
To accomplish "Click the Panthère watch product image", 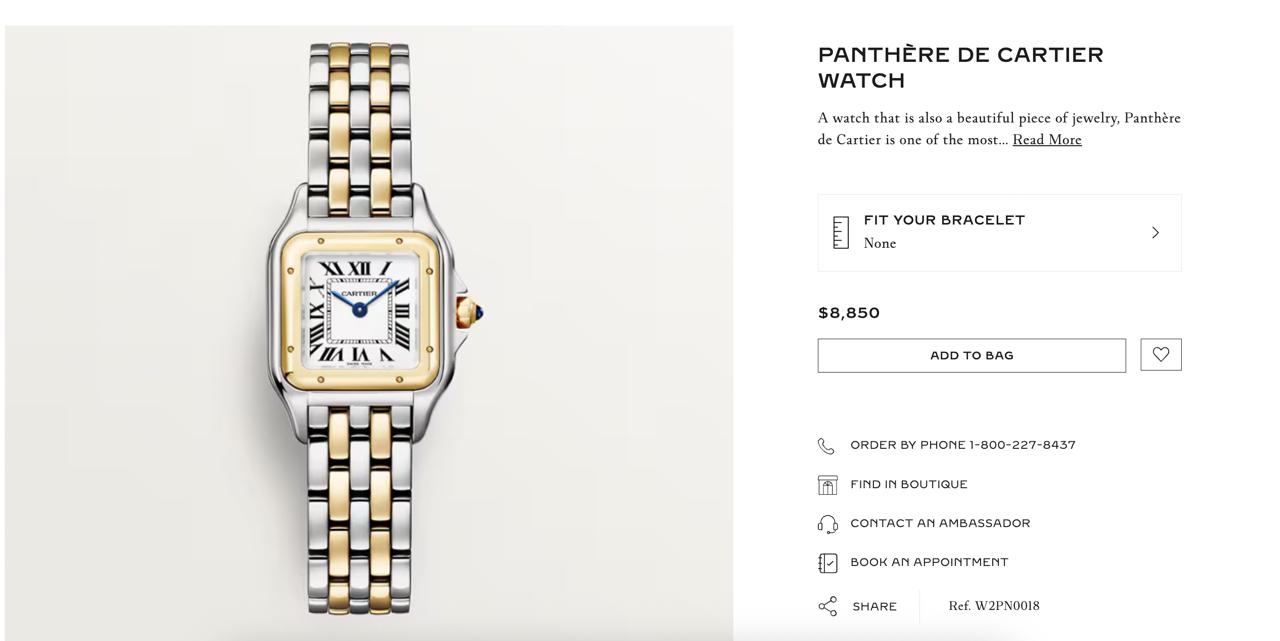I will coord(369,330).
